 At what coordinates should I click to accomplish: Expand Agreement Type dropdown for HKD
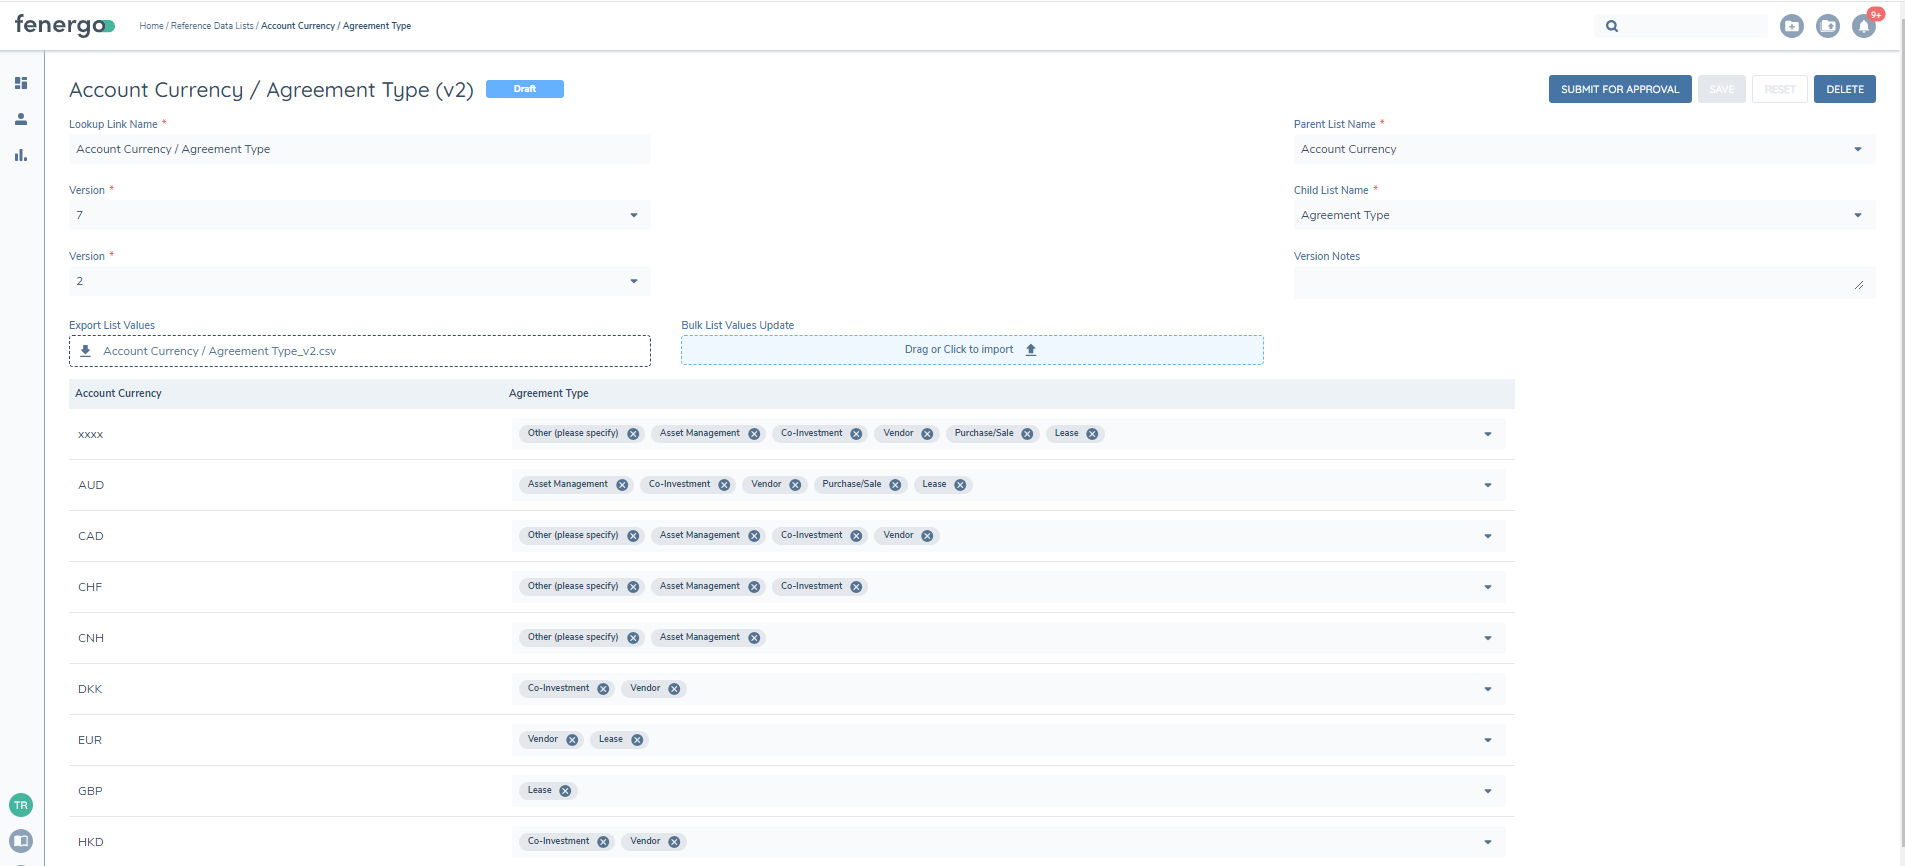(1488, 842)
